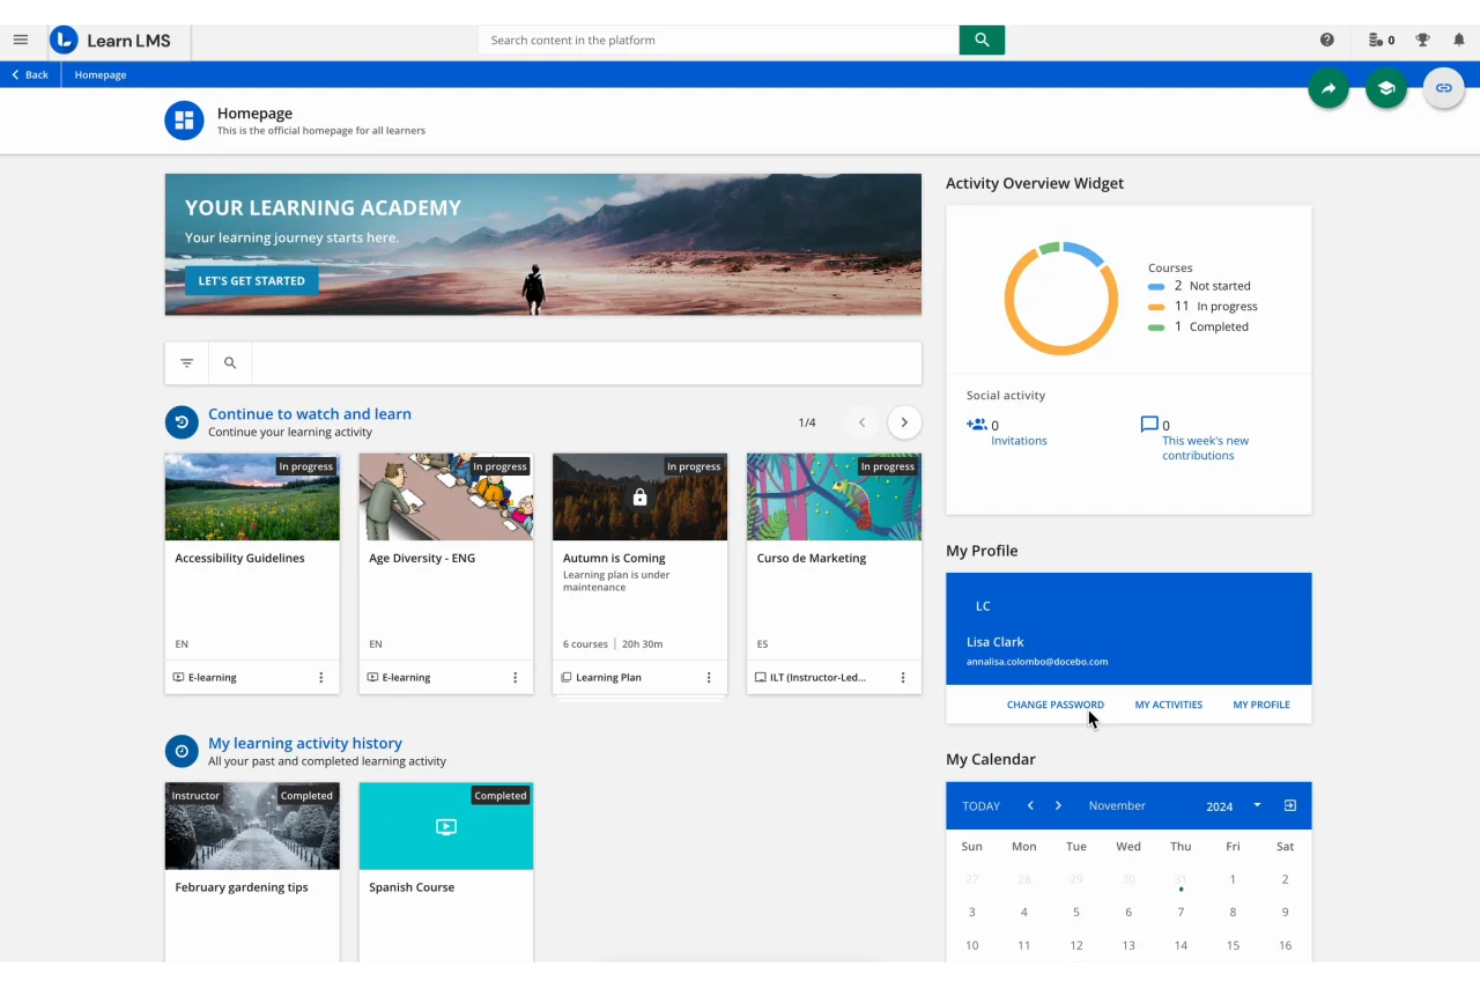This screenshot has width=1480, height=987.
Task: Open the options menu on Accessibility Guidelines card
Action: (321, 677)
